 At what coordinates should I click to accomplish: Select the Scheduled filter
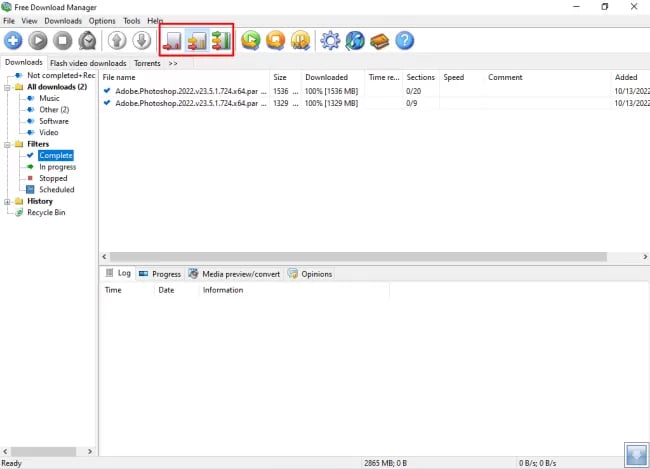[x=57, y=190]
